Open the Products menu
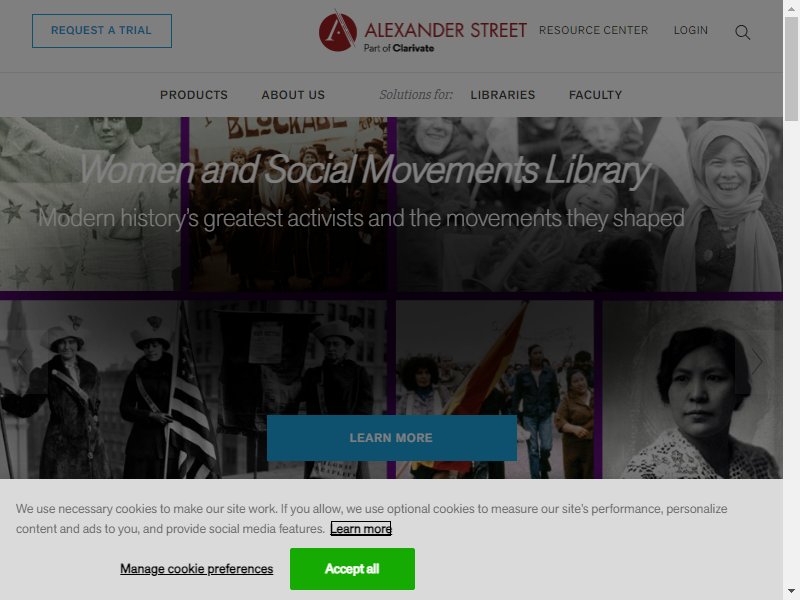The image size is (800, 600). click(x=194, y=95)
